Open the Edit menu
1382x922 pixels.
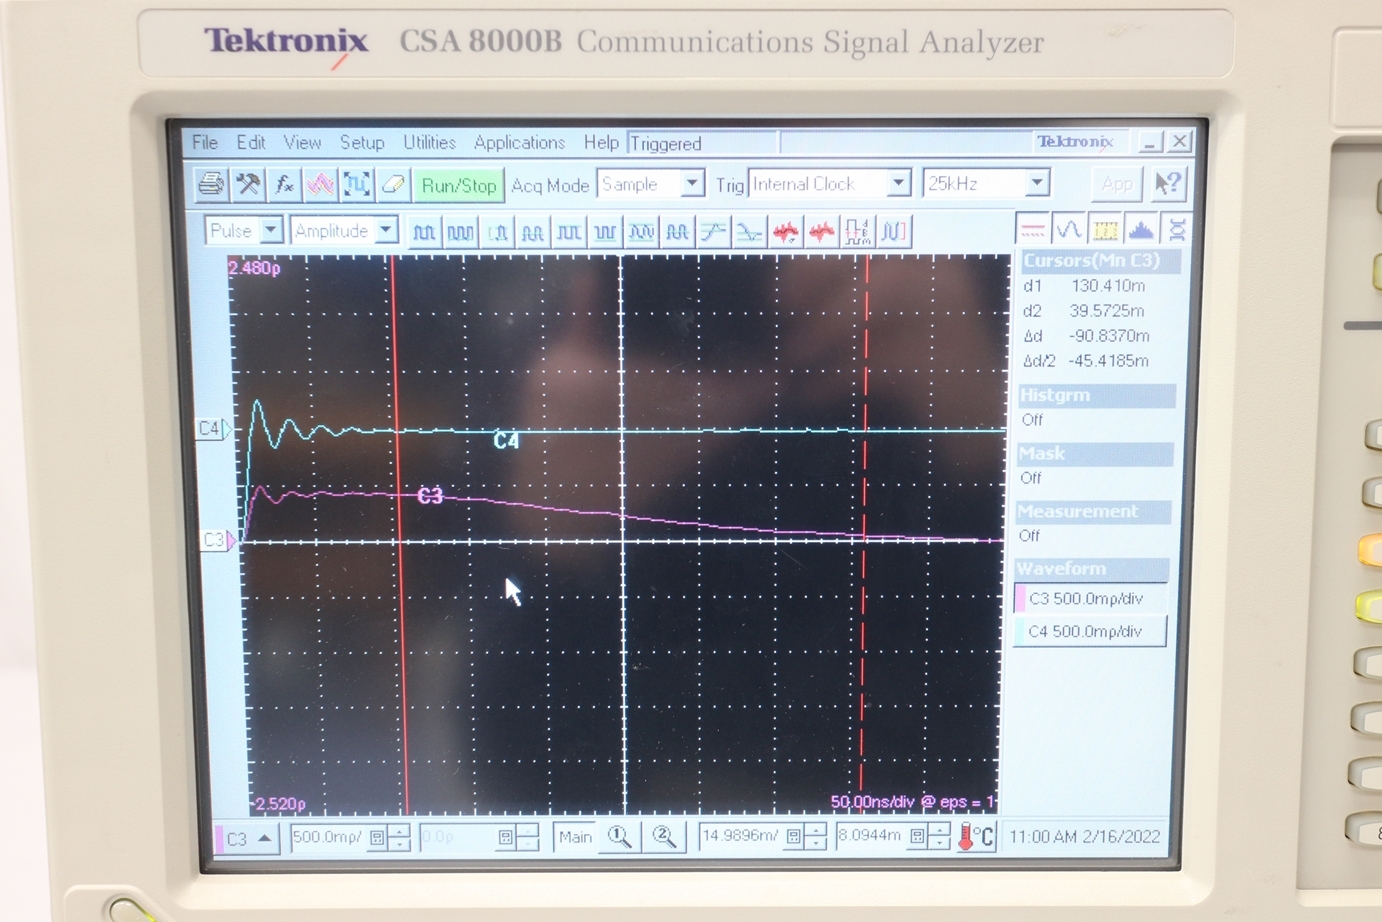[251, 142]
